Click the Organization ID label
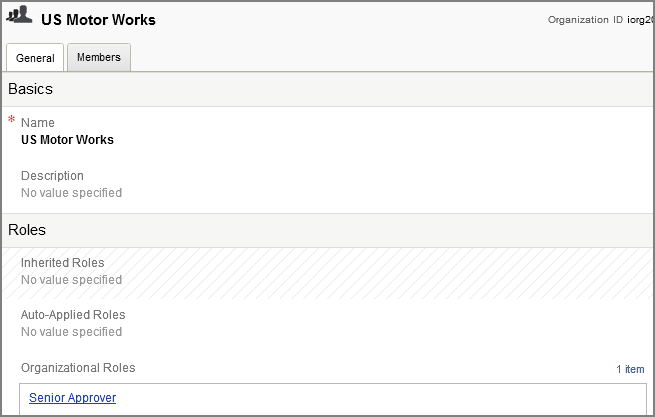655x417 pixels. (x=585, y=20)
